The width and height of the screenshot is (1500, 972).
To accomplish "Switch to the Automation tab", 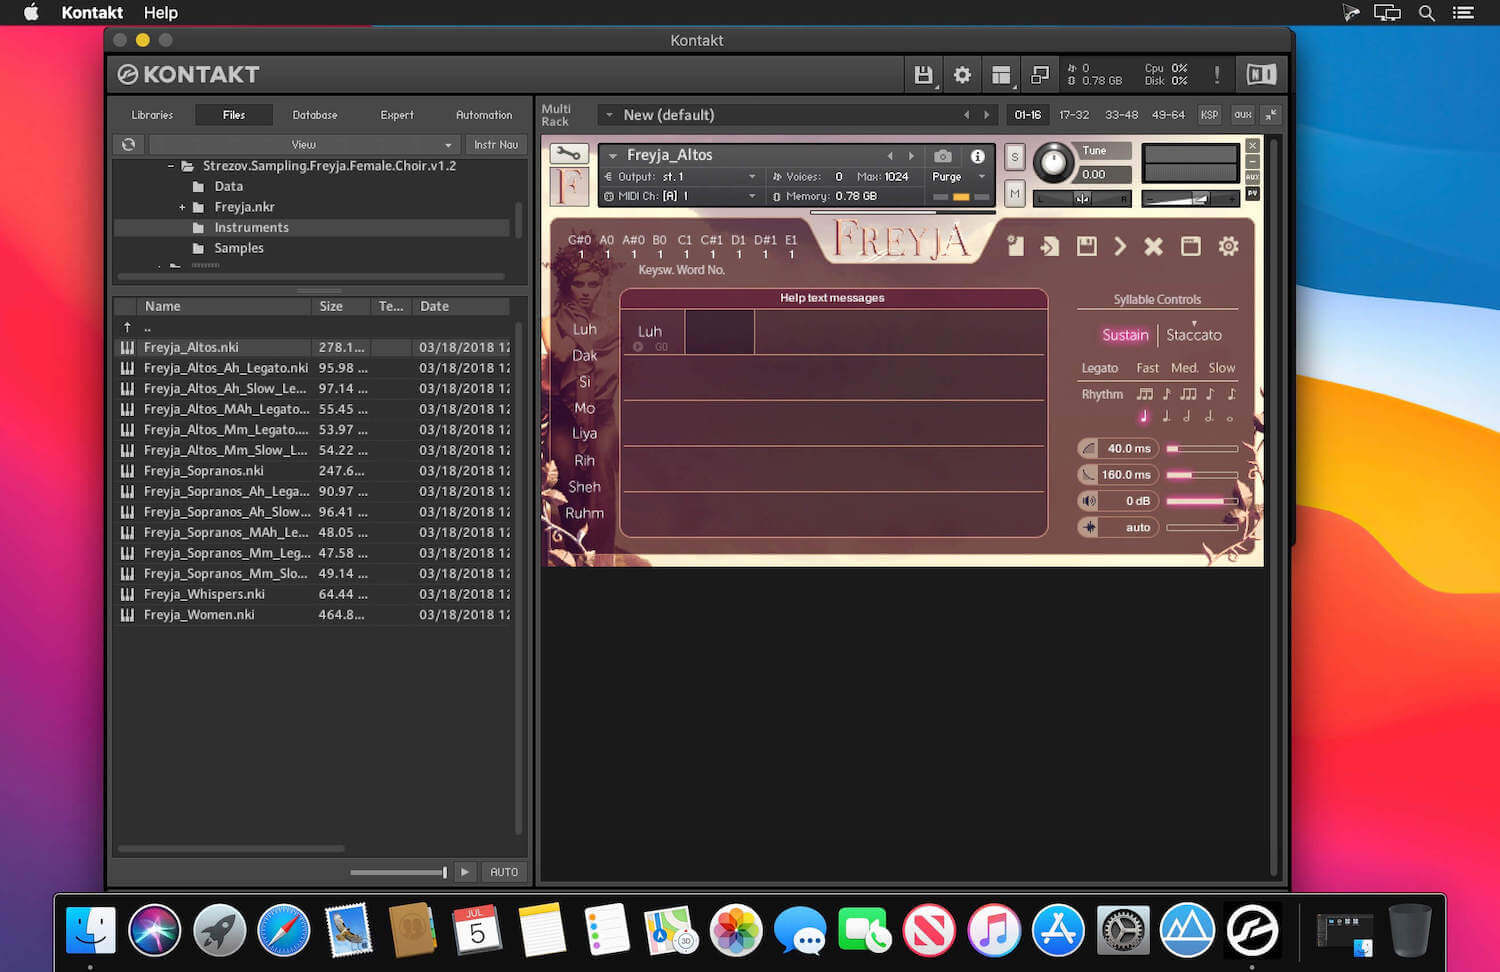I will coord(484,115).
